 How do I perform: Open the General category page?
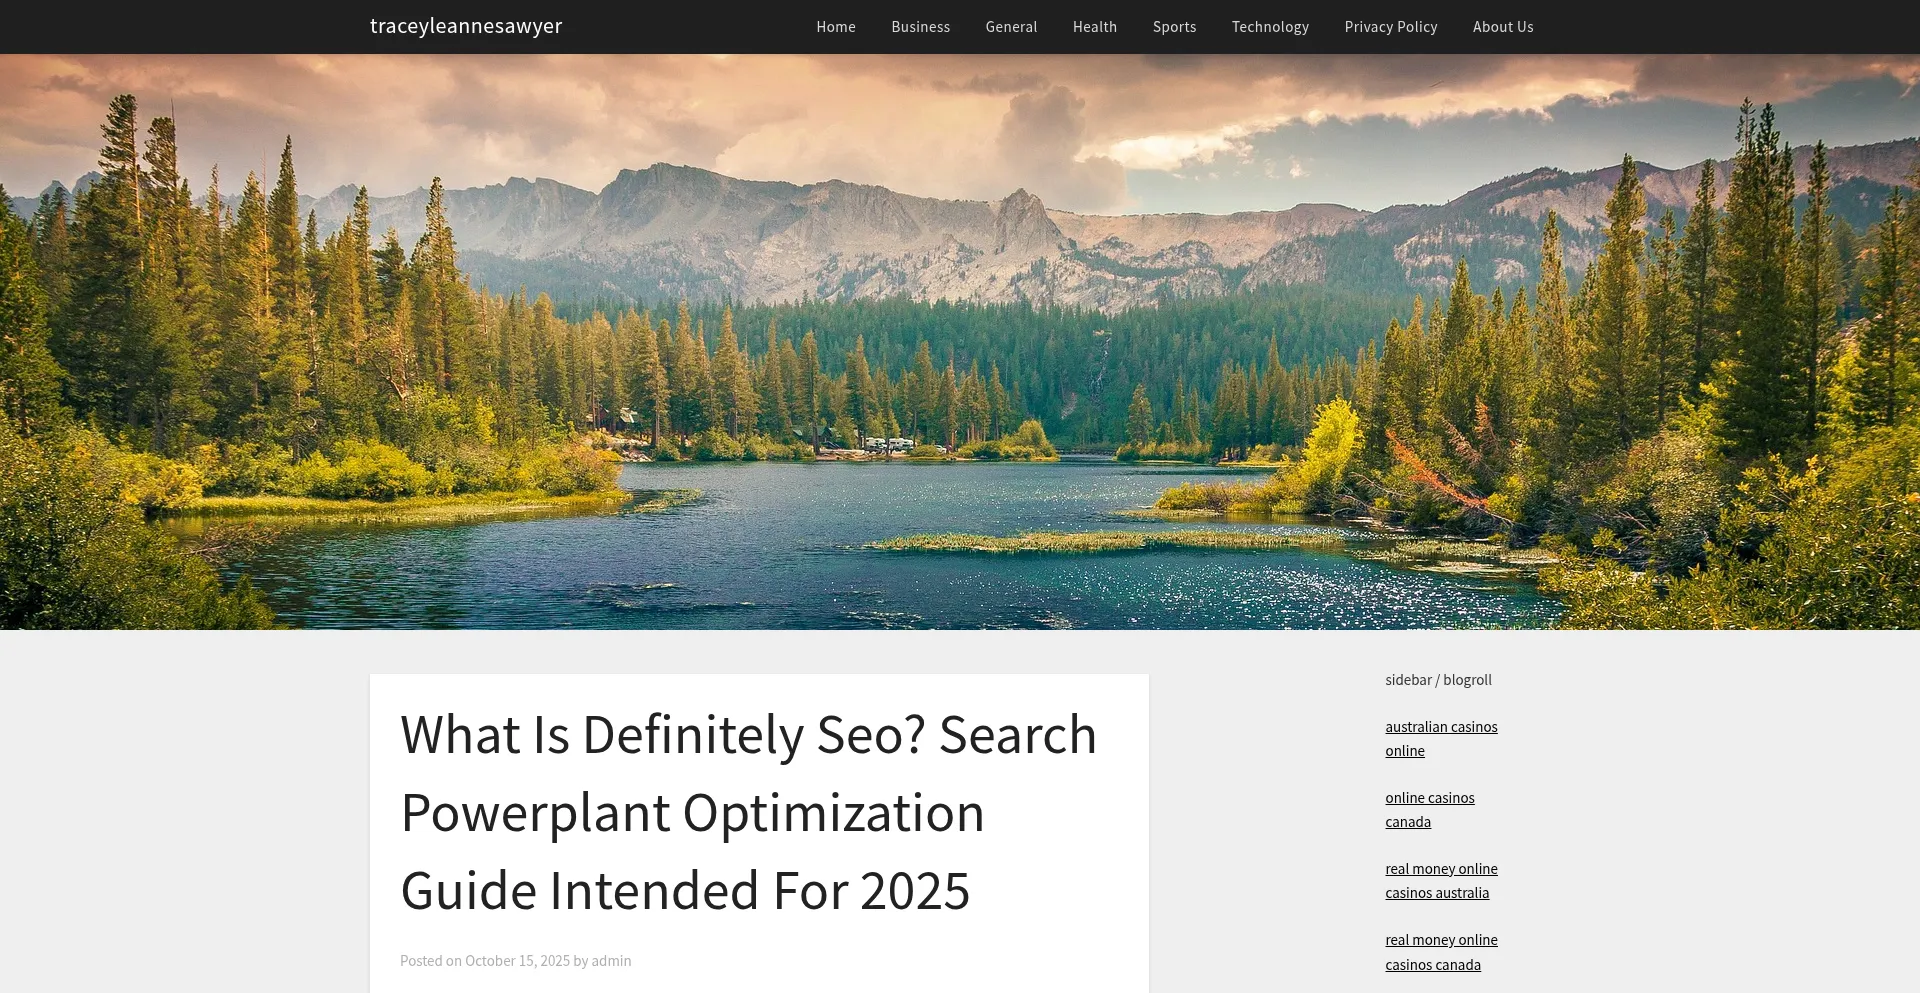1011,27
